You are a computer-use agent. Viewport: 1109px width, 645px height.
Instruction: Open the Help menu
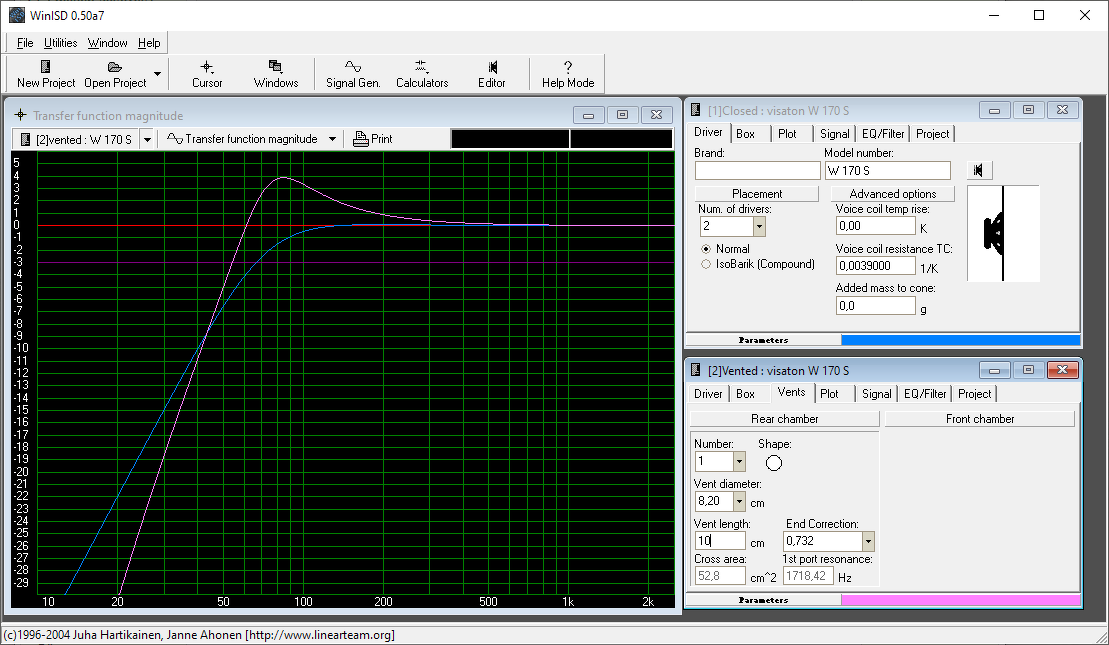pyautogui.click(x=149, y=42)
